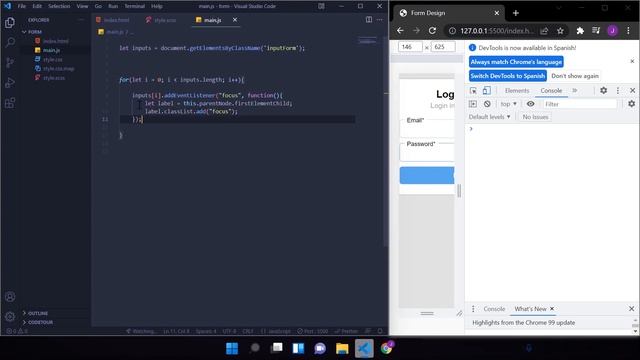Click the Windows Start button
Viewport: 640px width, 360px height.
pyautogui.click(x=232, y=348)
